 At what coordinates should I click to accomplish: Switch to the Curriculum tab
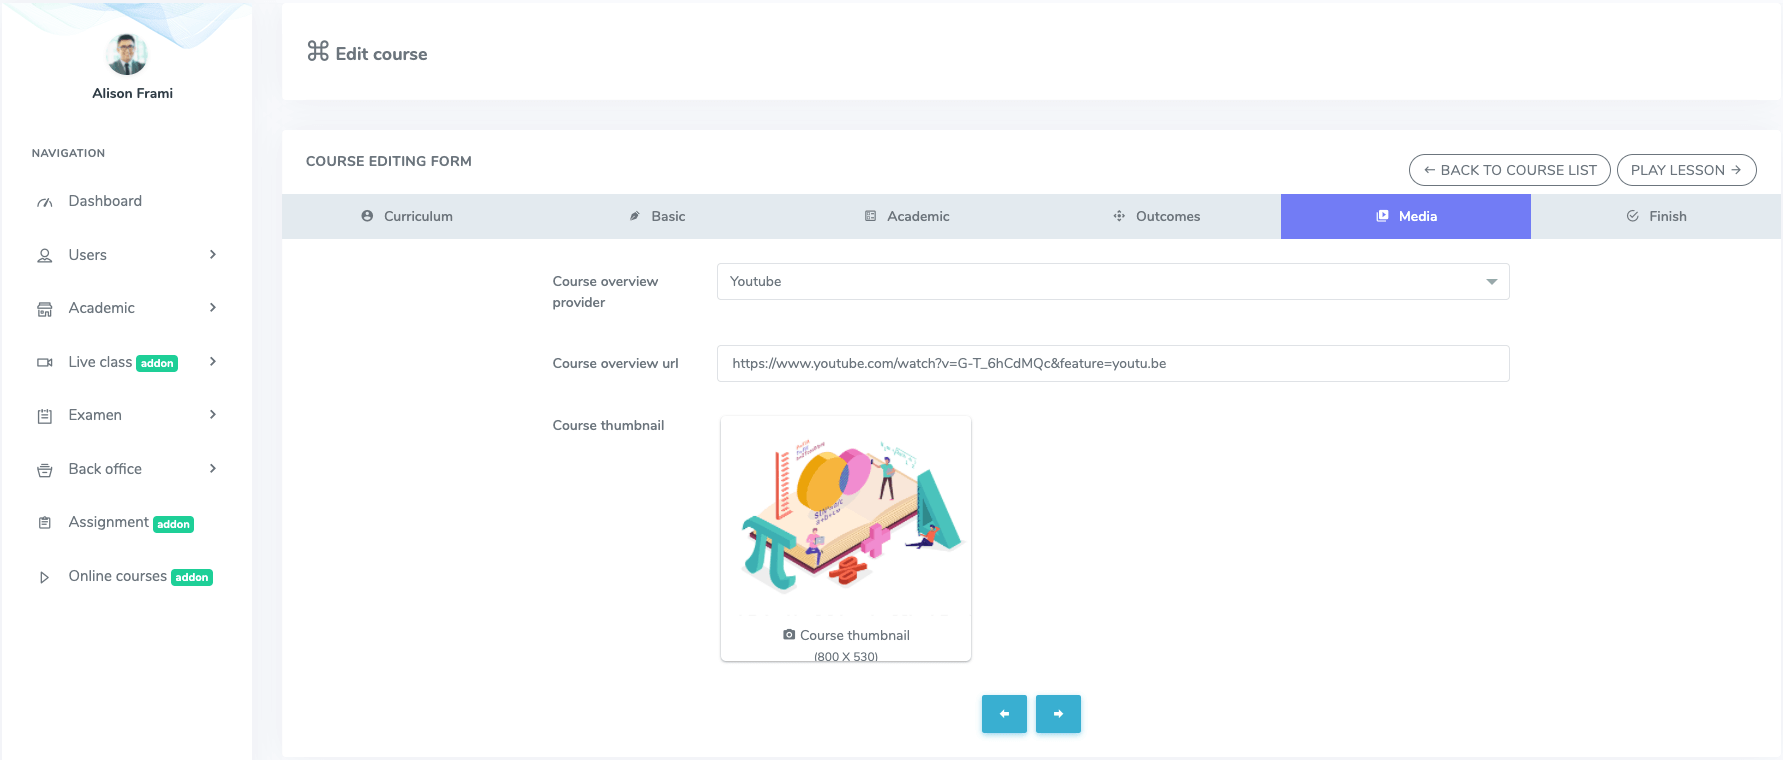407,216
